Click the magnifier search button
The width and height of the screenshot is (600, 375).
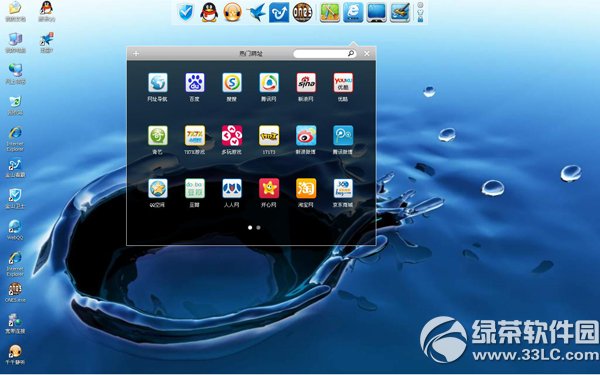coord(351,53)
